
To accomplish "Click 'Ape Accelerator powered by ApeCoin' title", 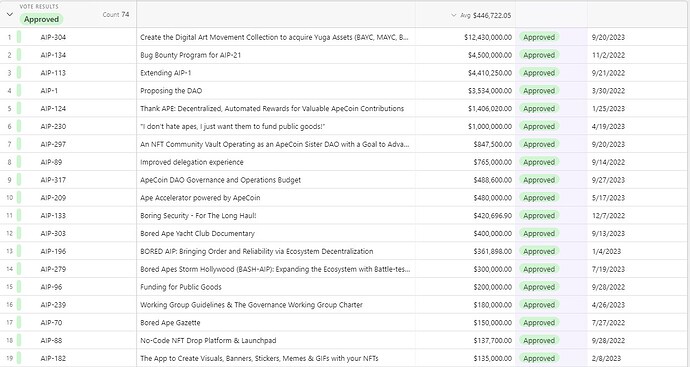I will pos(200,198).
